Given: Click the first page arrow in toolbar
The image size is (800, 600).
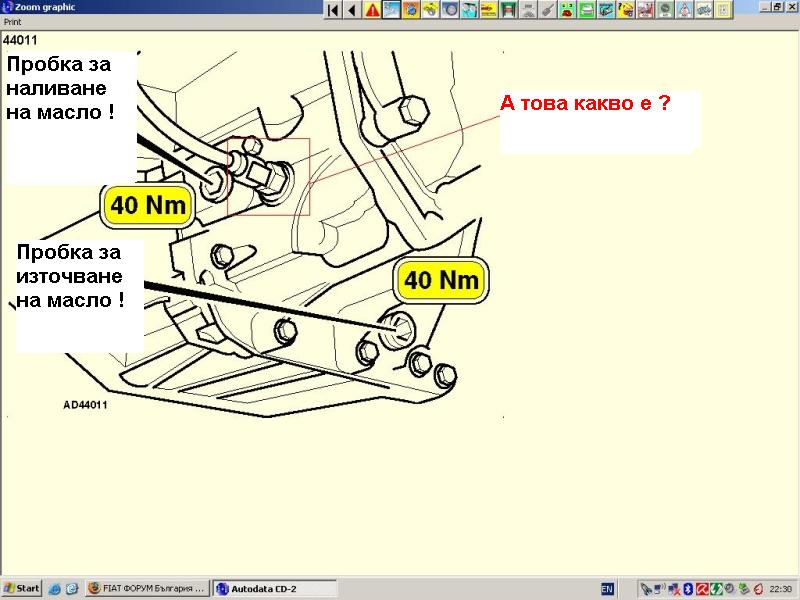Looking at the screenshot, I should pos(333,10).
